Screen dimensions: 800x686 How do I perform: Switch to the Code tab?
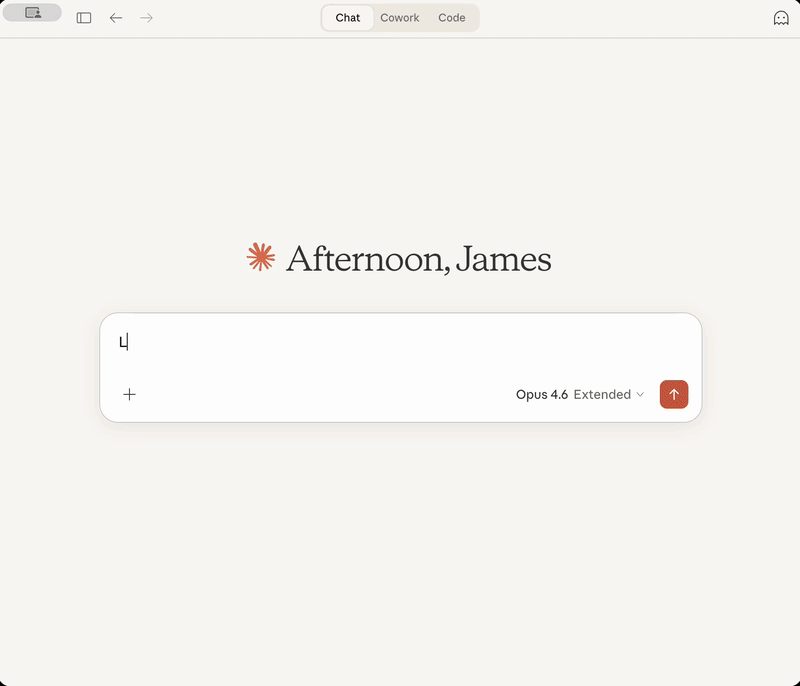pyautogui.click(x=452, y=18)
